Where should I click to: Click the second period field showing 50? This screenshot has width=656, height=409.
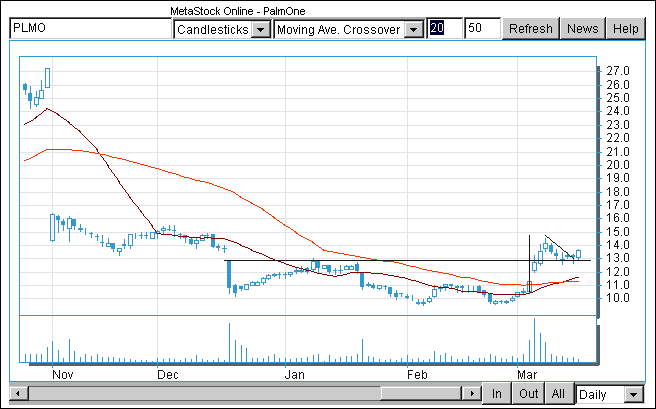[482, 28]
